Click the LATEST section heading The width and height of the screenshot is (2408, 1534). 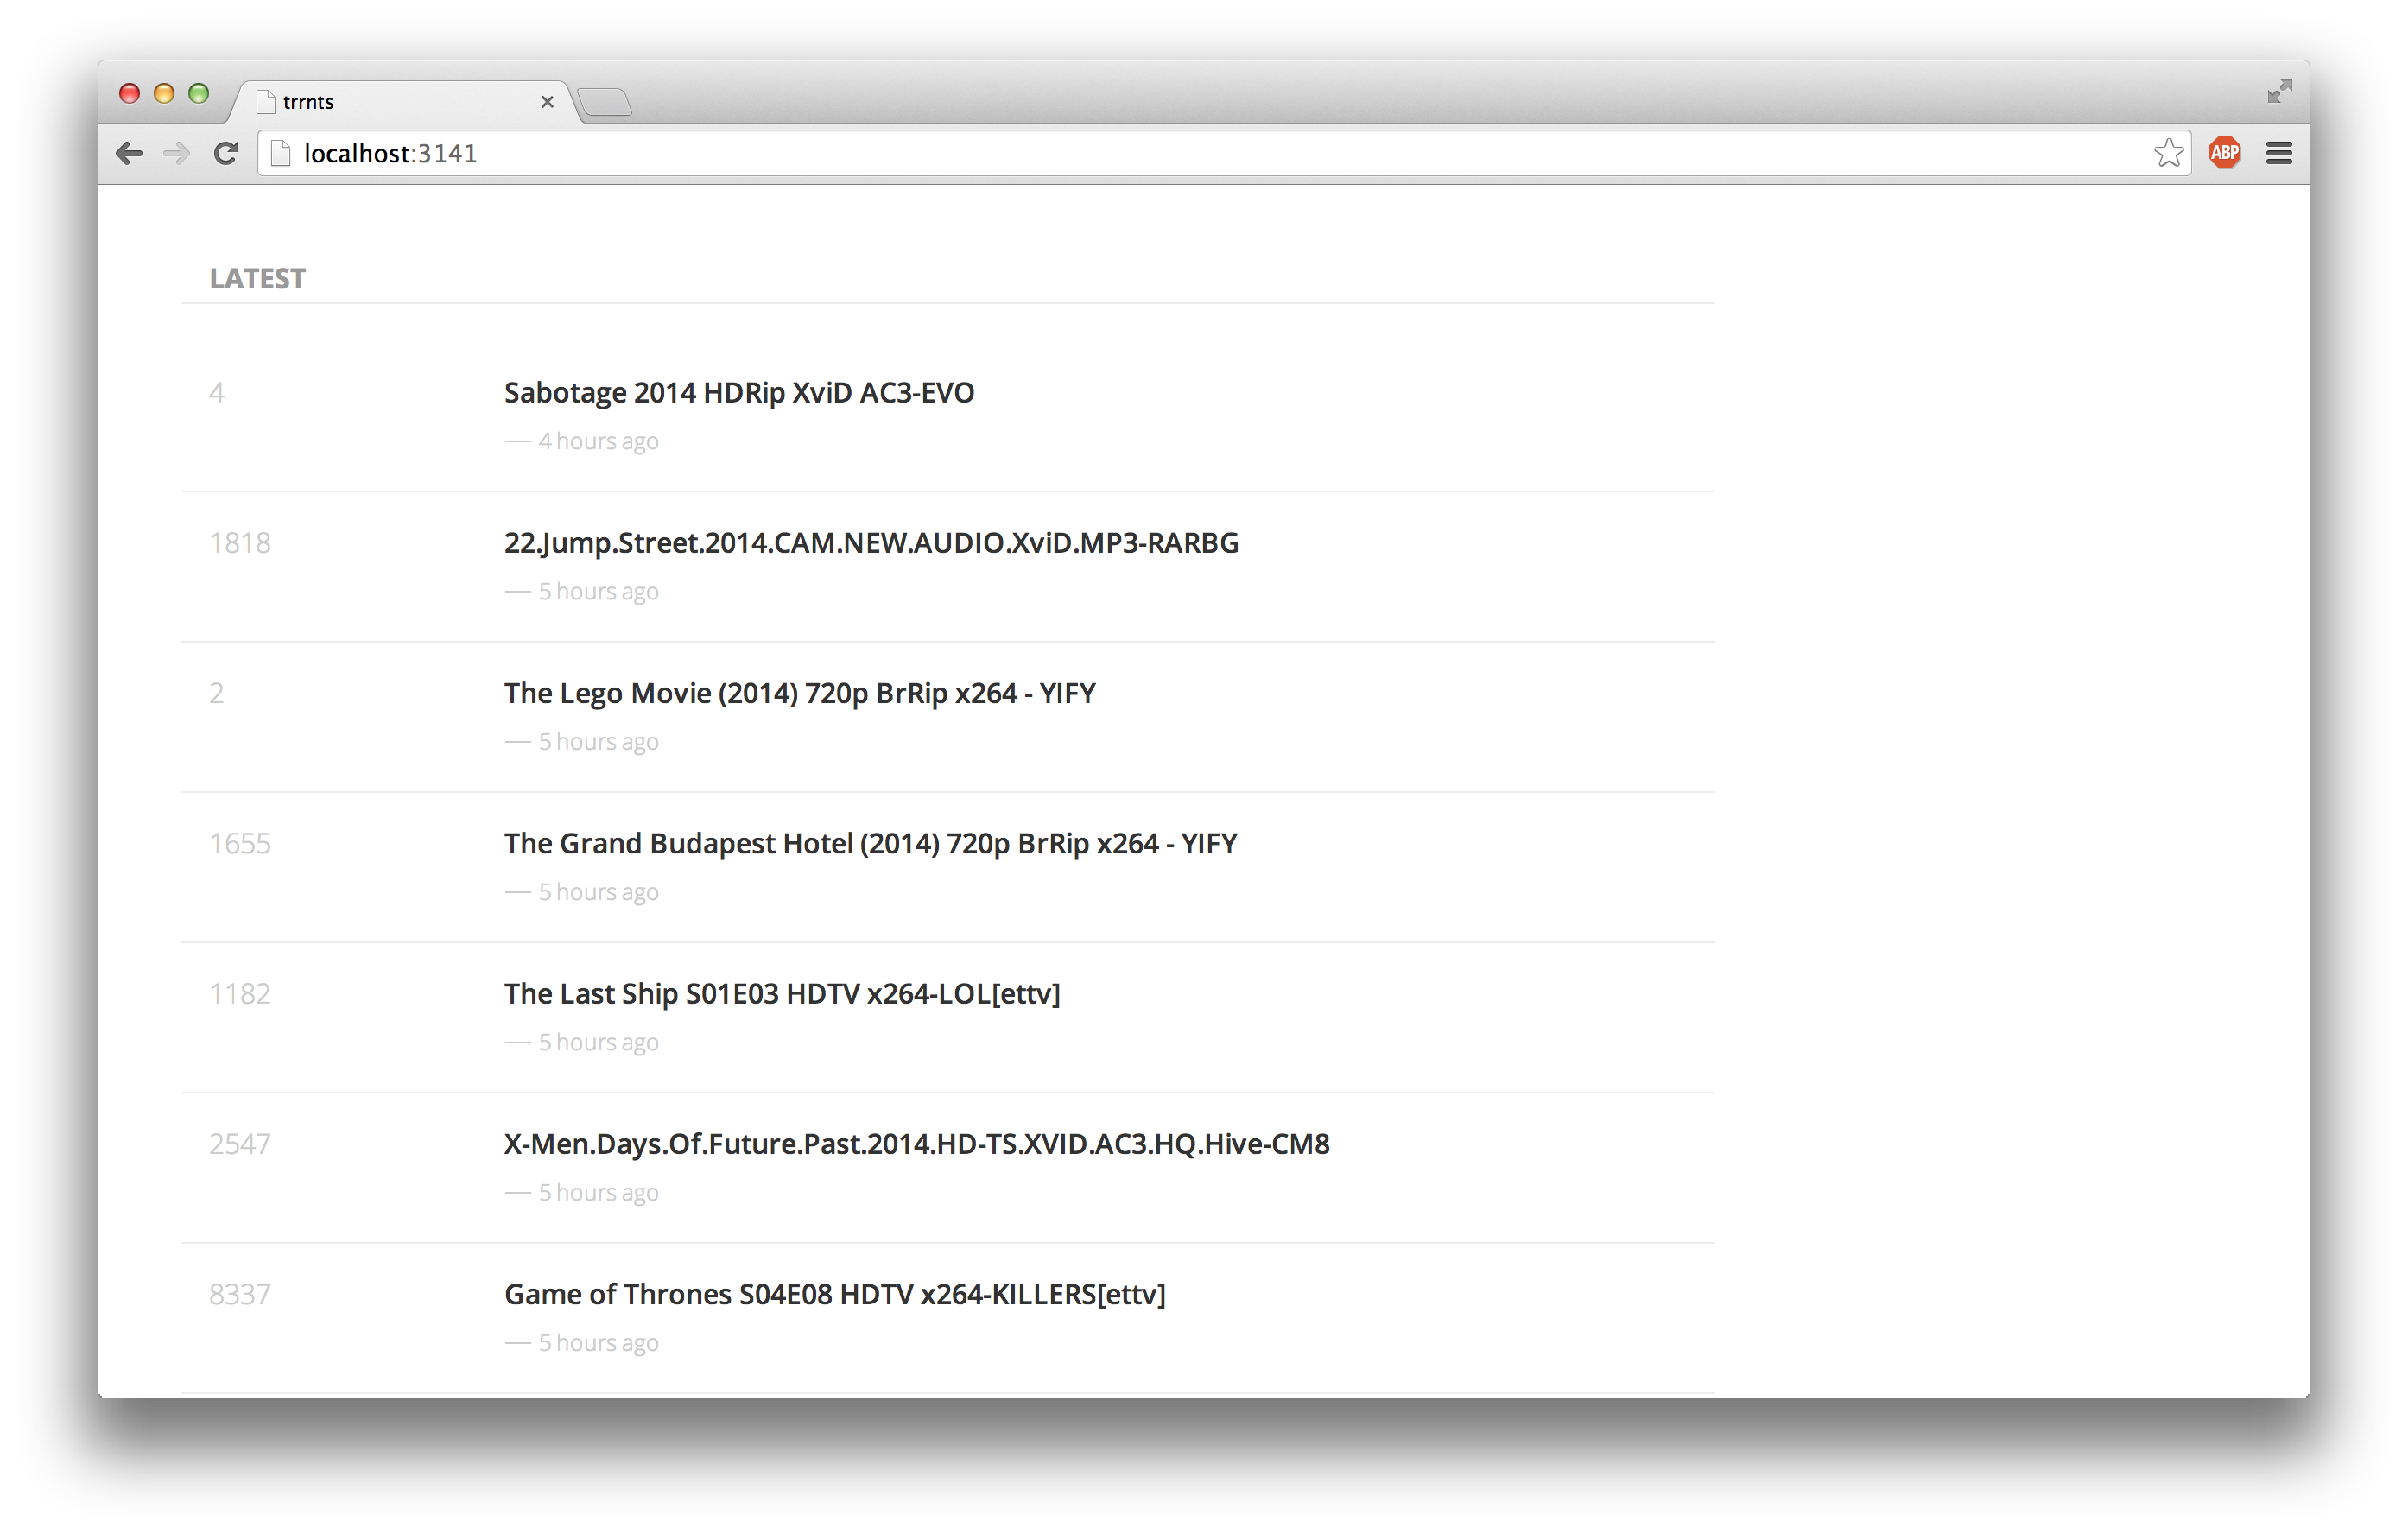point(257,279)
